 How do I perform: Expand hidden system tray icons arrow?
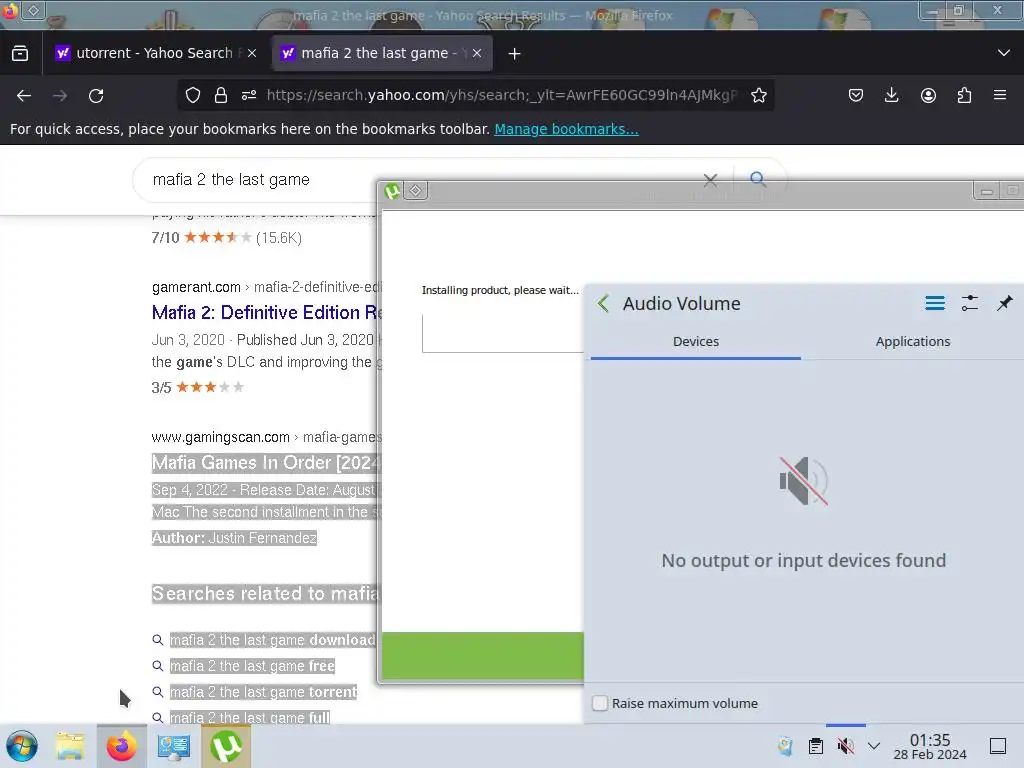(x=874, y=746)
